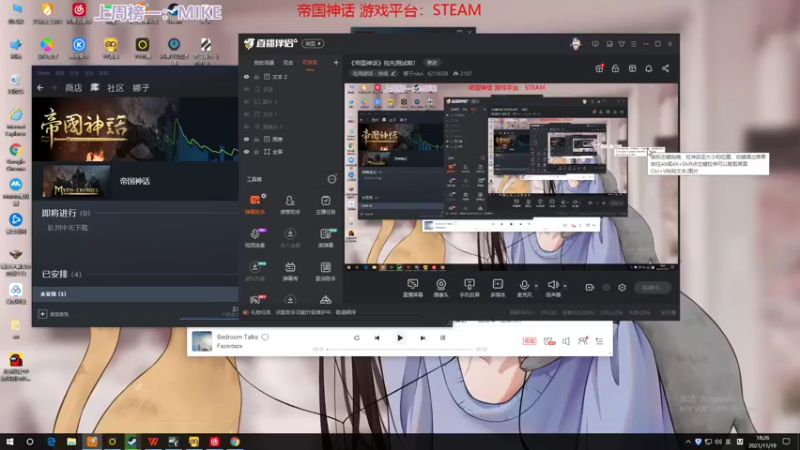Viewport: 800px width, 450px height.
Task: Click the 修改 button next to stream title
Action: point(432,63)
